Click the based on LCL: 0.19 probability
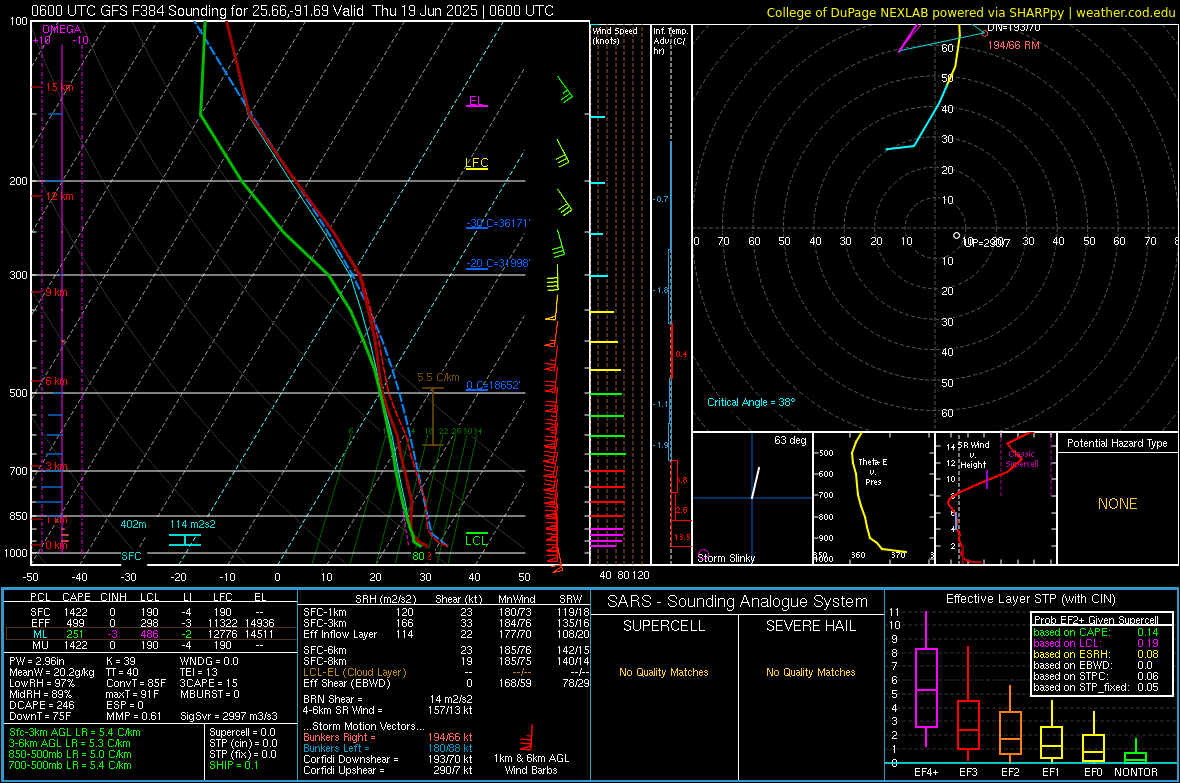1180x783 pixels. [1095, 643]
